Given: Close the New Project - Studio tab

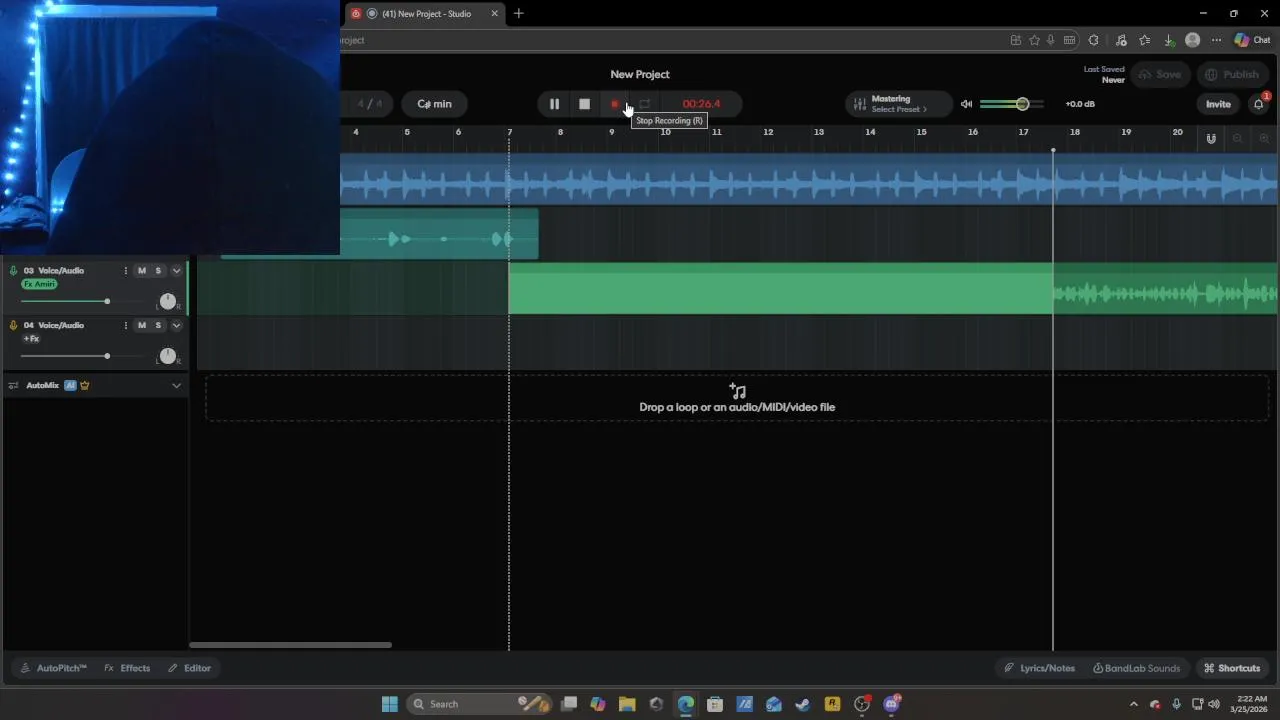Looking at the screenshot, I should [x=494, y=14].
